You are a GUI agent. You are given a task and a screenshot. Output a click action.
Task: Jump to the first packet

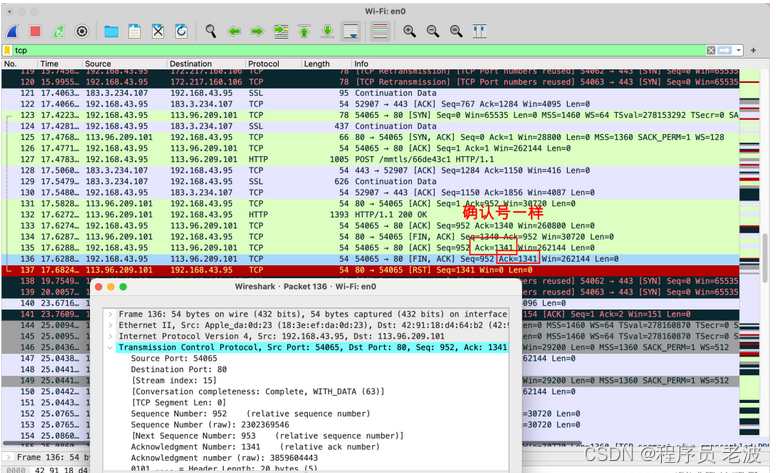click(304, 32)
